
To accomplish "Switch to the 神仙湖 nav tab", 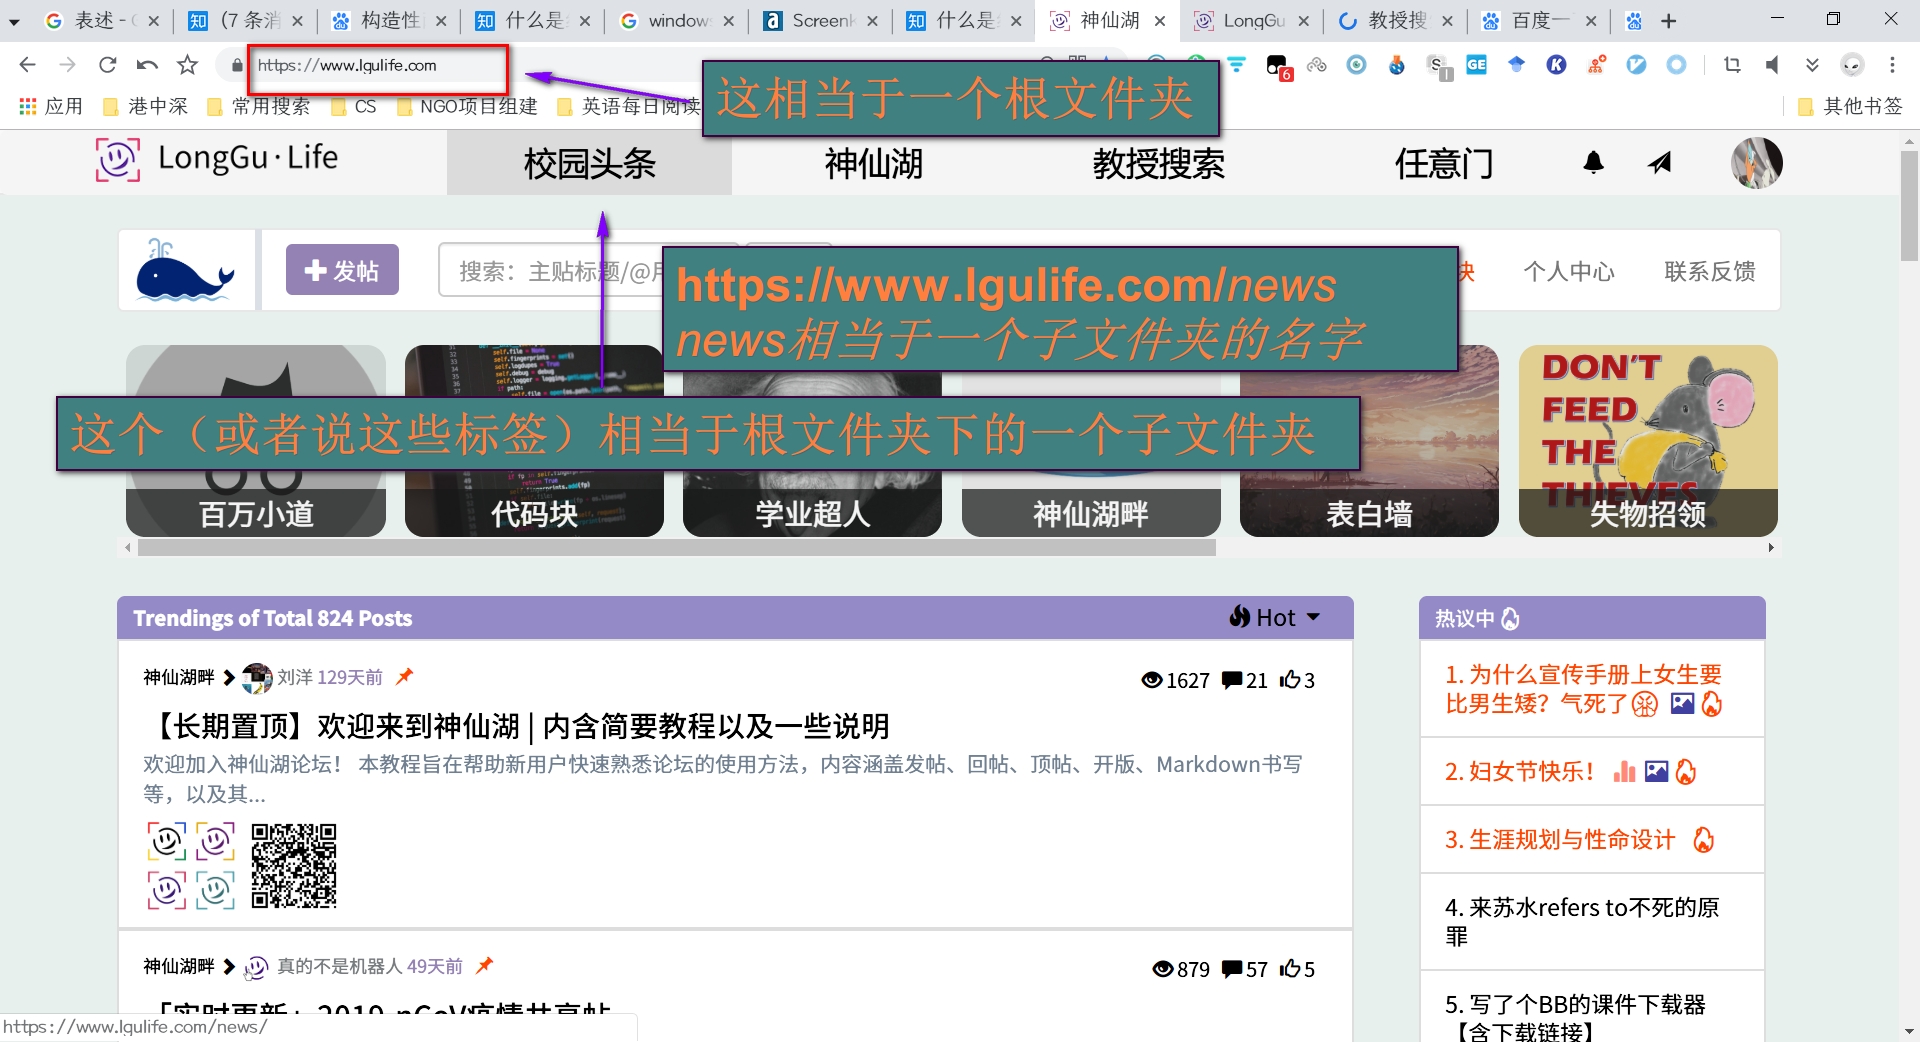I will pyautogui.click(x=873, y=163).
